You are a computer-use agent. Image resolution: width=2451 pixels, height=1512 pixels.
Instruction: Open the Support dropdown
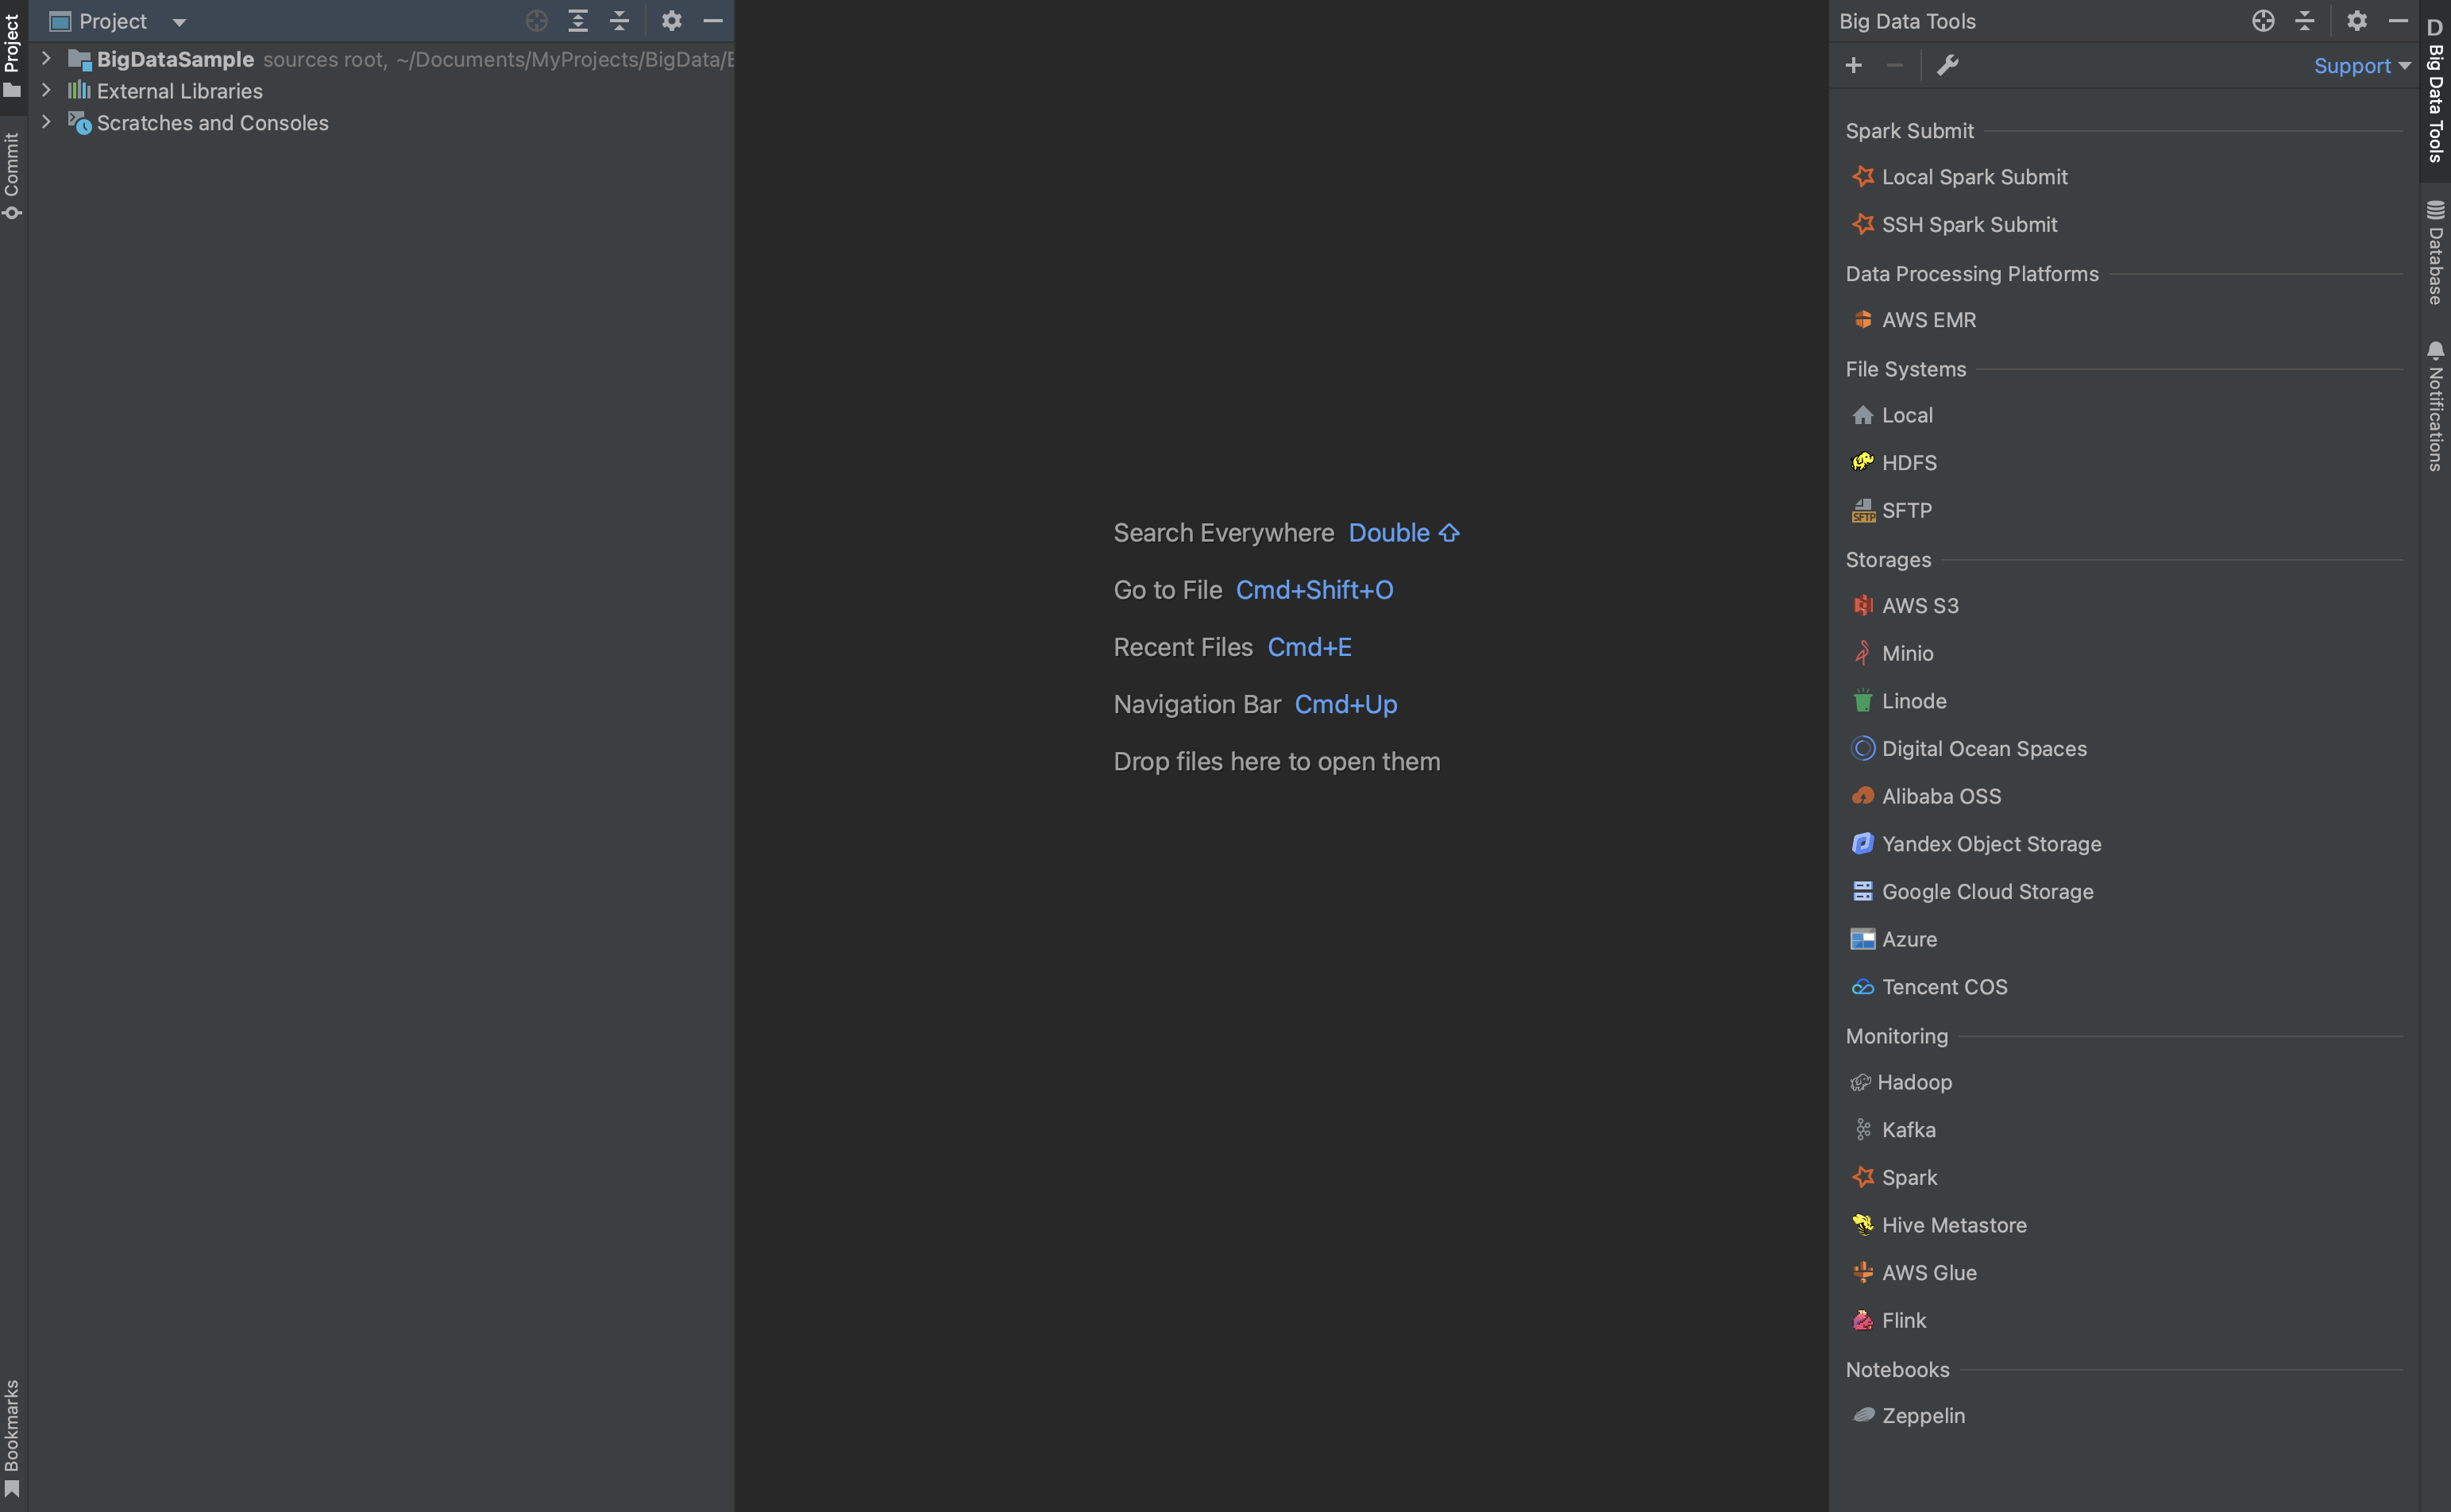click(x=2361, y=65)
